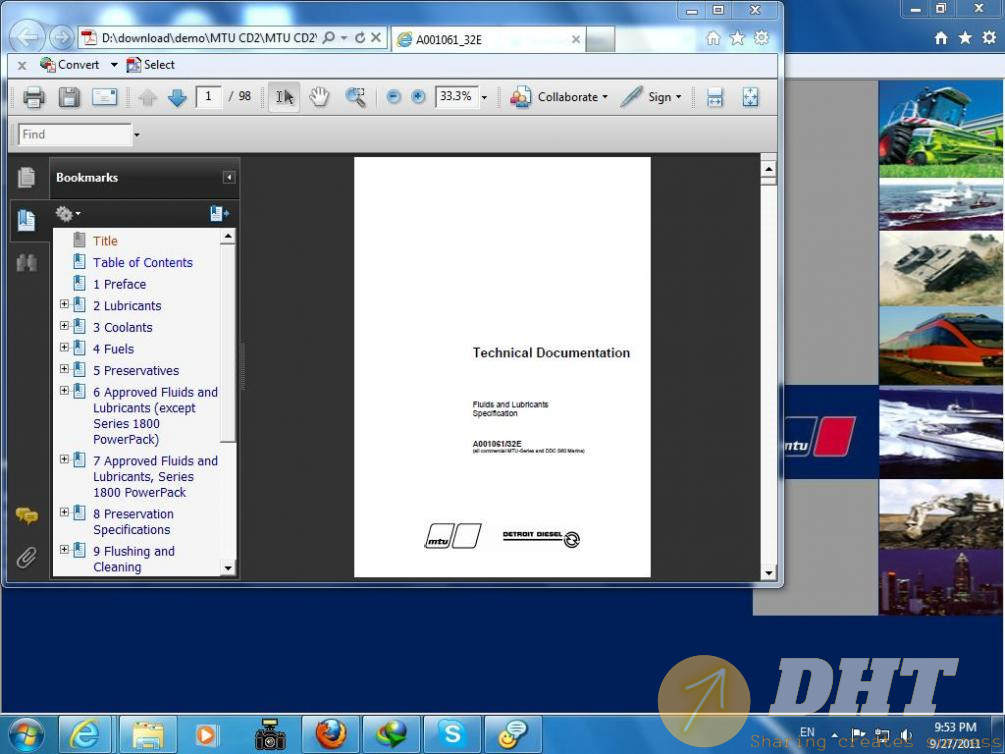Pick the Marquee Zoom tool

(355, 97)
